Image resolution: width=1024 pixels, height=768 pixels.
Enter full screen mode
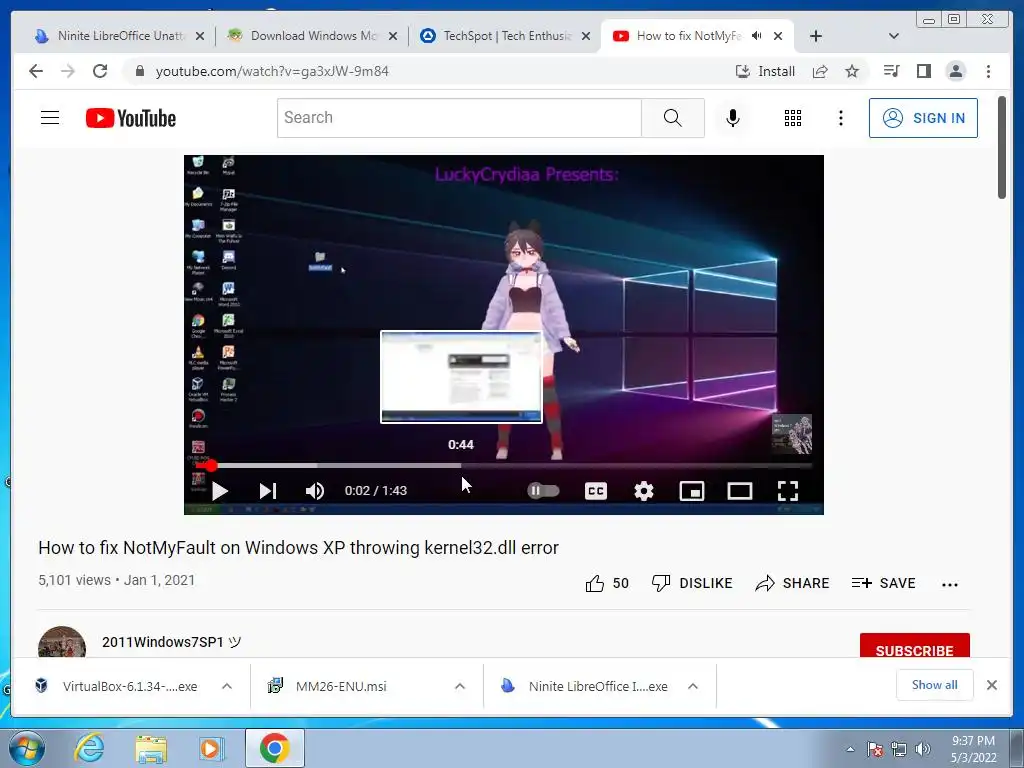tap(788, 491)
